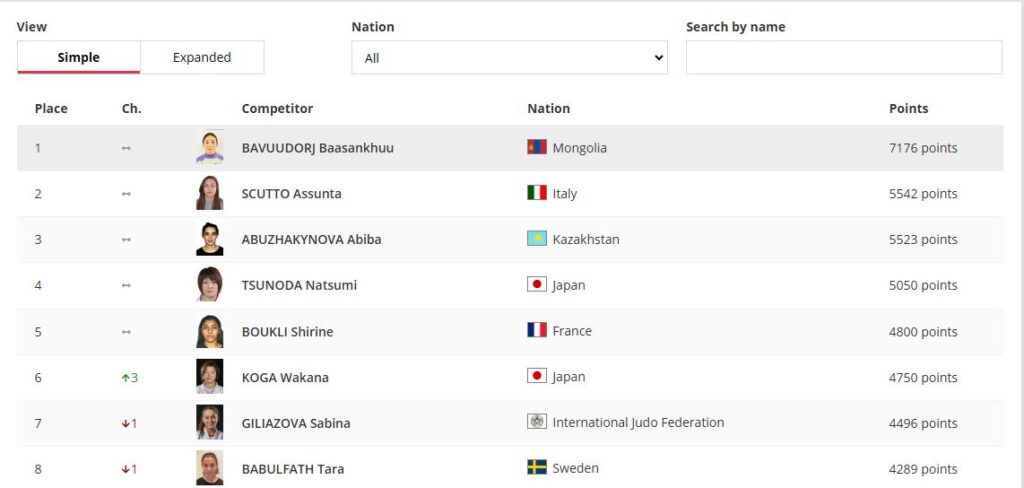This screenshot has width=1024, height=488.
Task: Click the Italy flag icon
Action: point(537,193)
